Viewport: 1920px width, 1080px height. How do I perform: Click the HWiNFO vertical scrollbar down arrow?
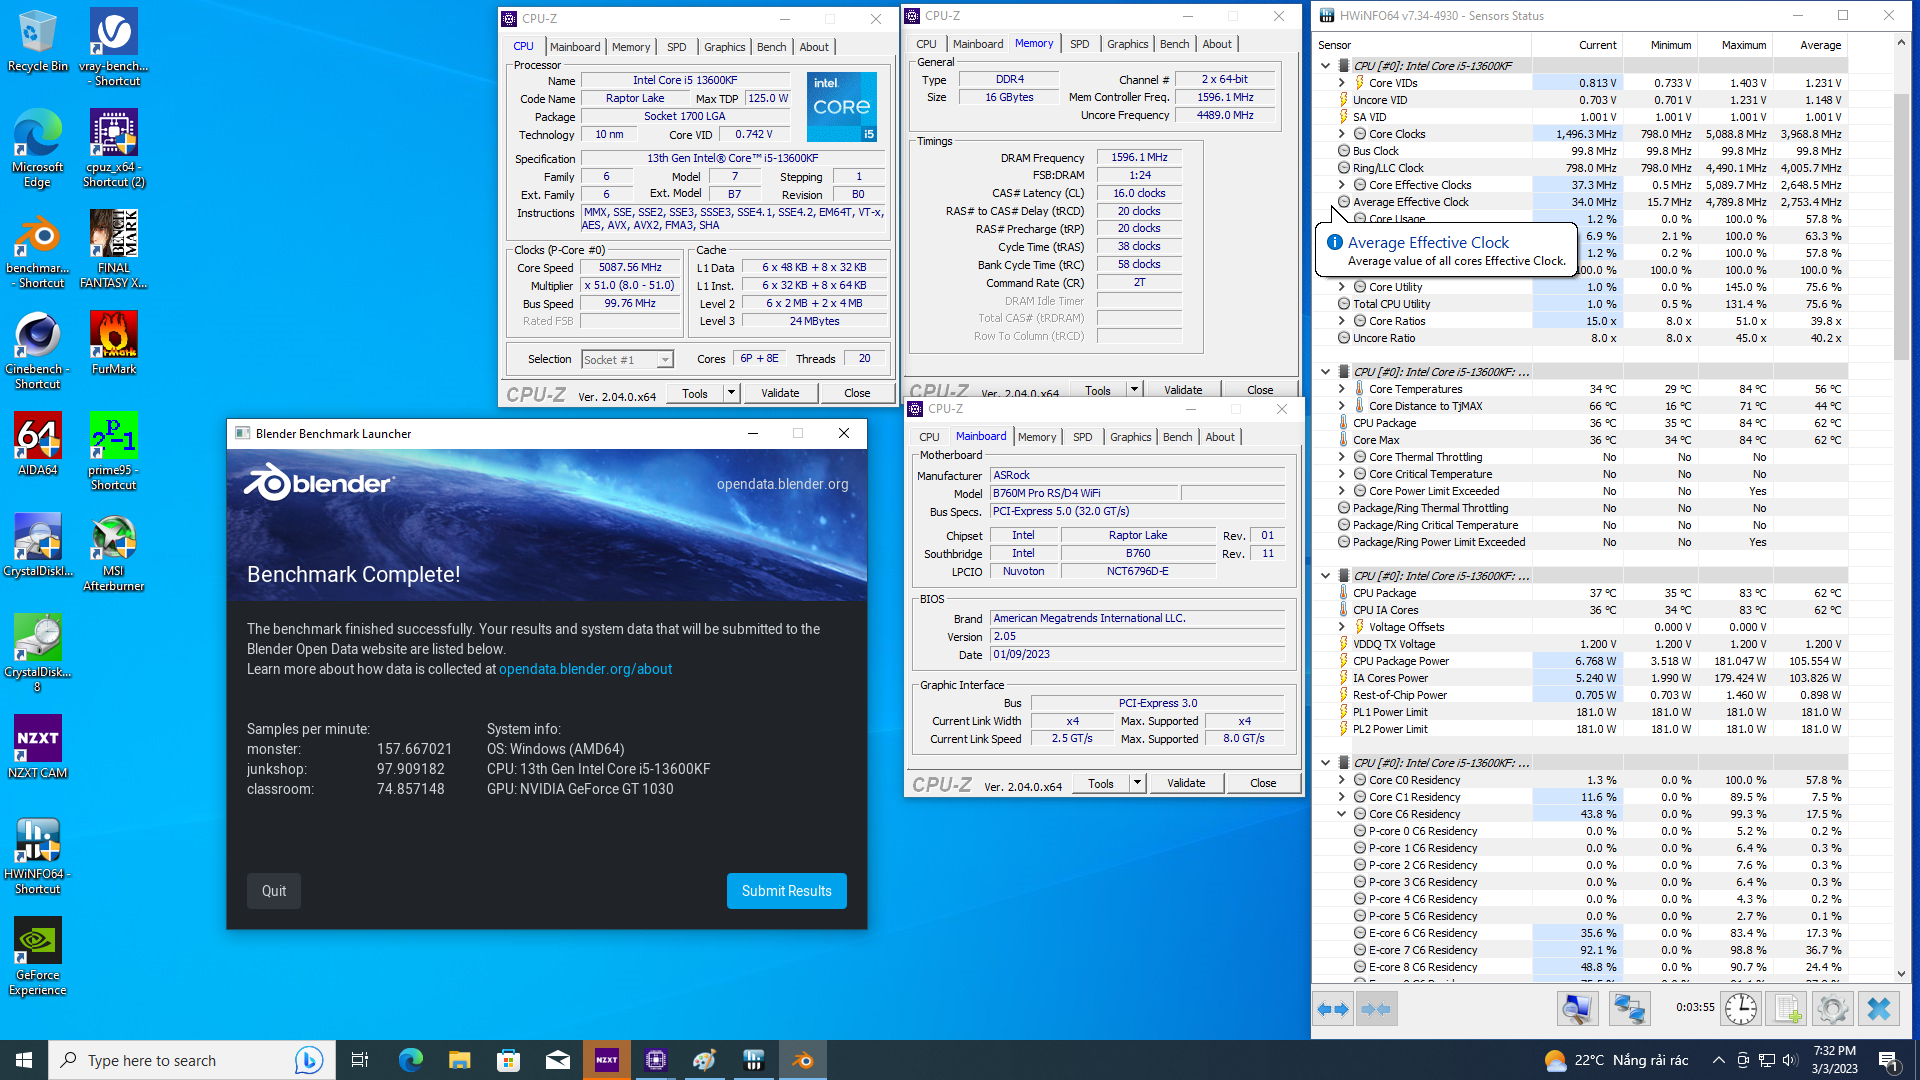tap(1901, 973)
